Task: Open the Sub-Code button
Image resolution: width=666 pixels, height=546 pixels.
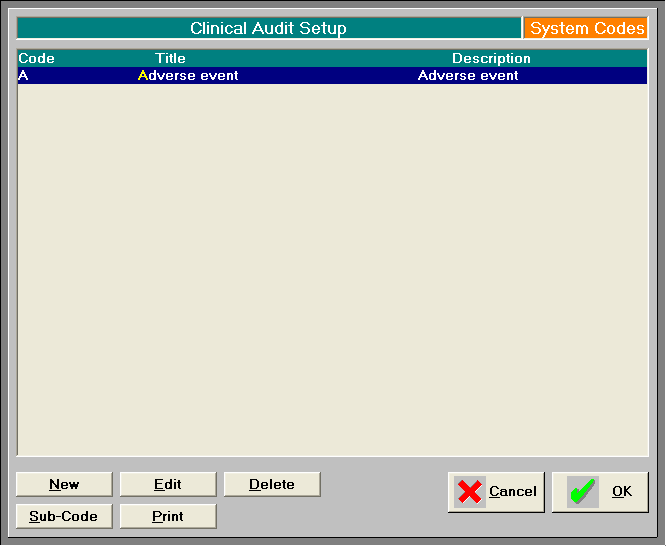Action: pyautogui.click(x=64, y=516)
